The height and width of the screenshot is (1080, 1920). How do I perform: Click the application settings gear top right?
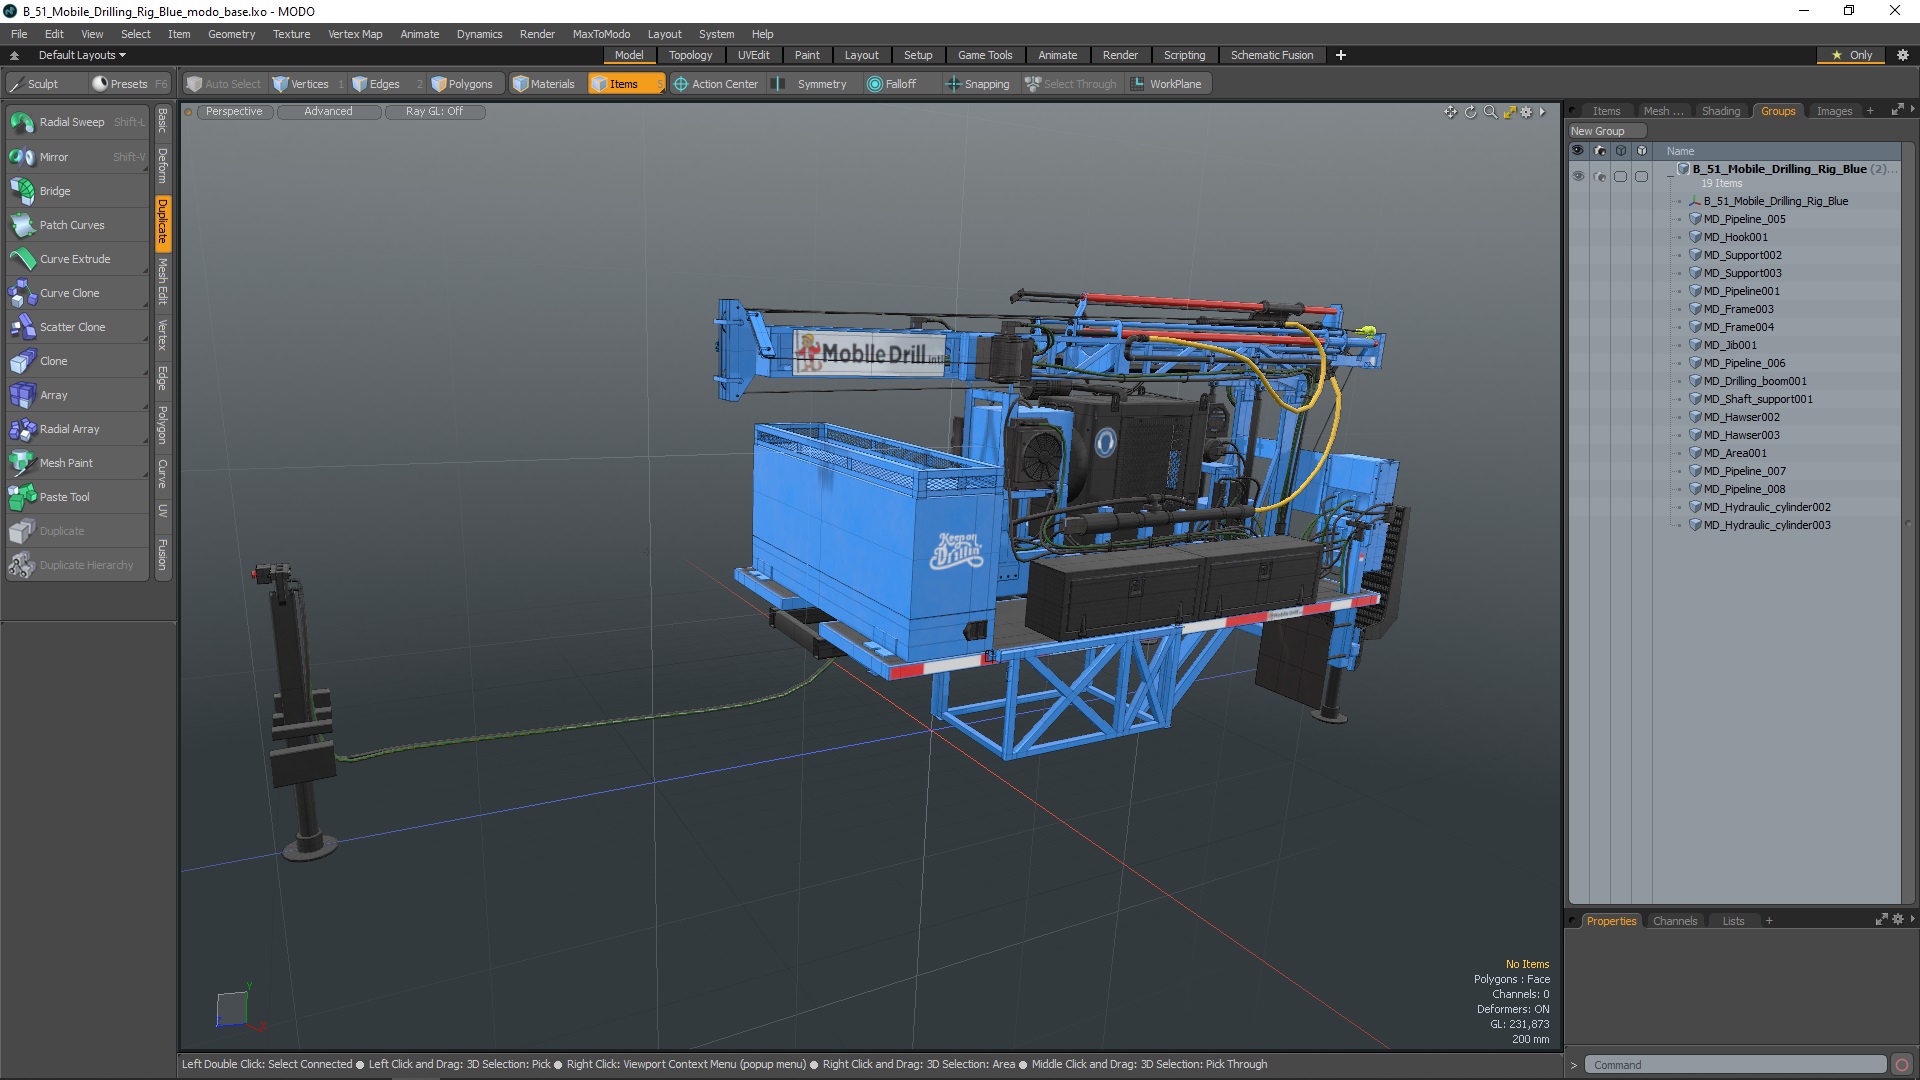pyautogui.click(x=1903, y=55)
